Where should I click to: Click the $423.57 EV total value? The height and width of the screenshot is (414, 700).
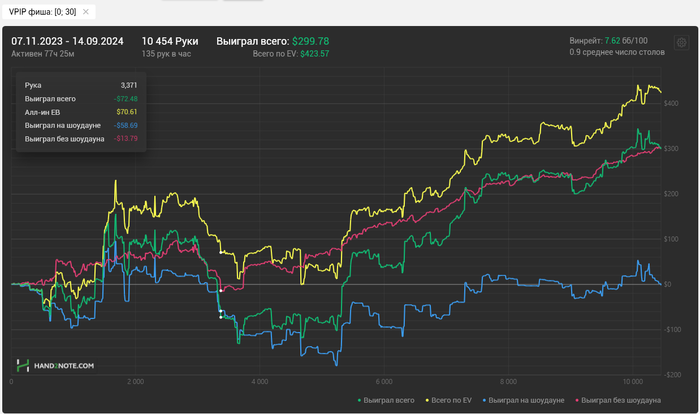click(x=315, y=54)
